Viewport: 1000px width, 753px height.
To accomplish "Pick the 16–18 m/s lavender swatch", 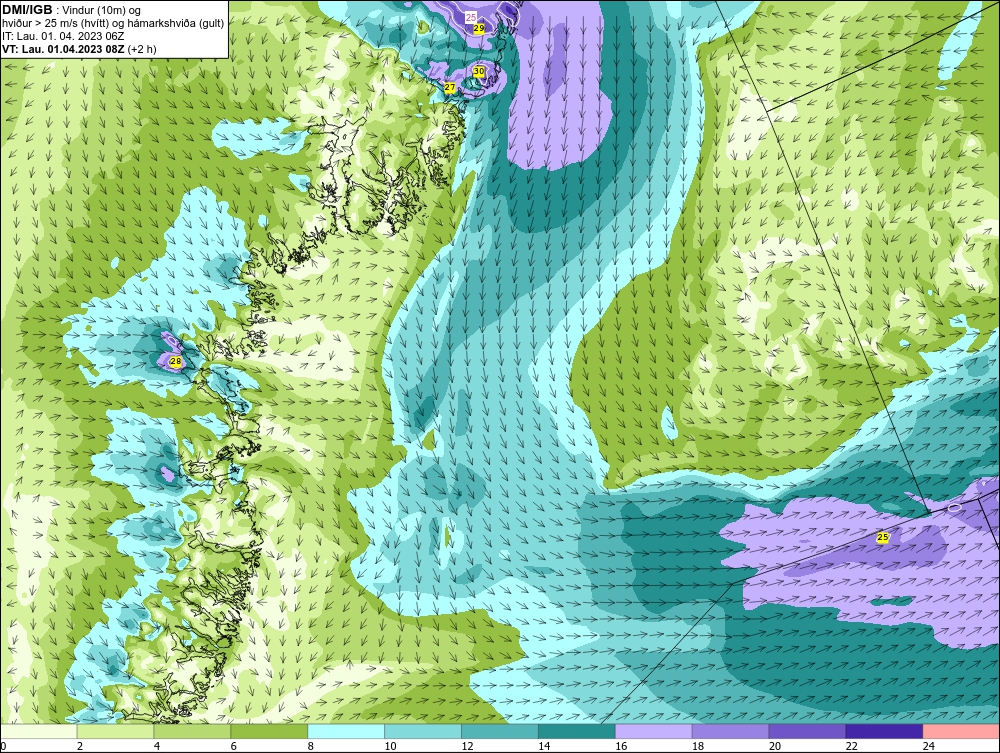I will pyautogui.click(x=653, y=731).
